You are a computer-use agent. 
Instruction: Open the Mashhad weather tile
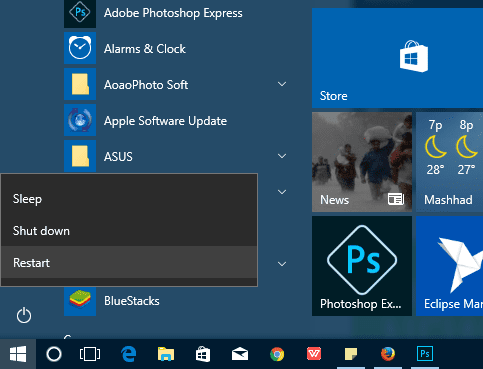[449, 162]
